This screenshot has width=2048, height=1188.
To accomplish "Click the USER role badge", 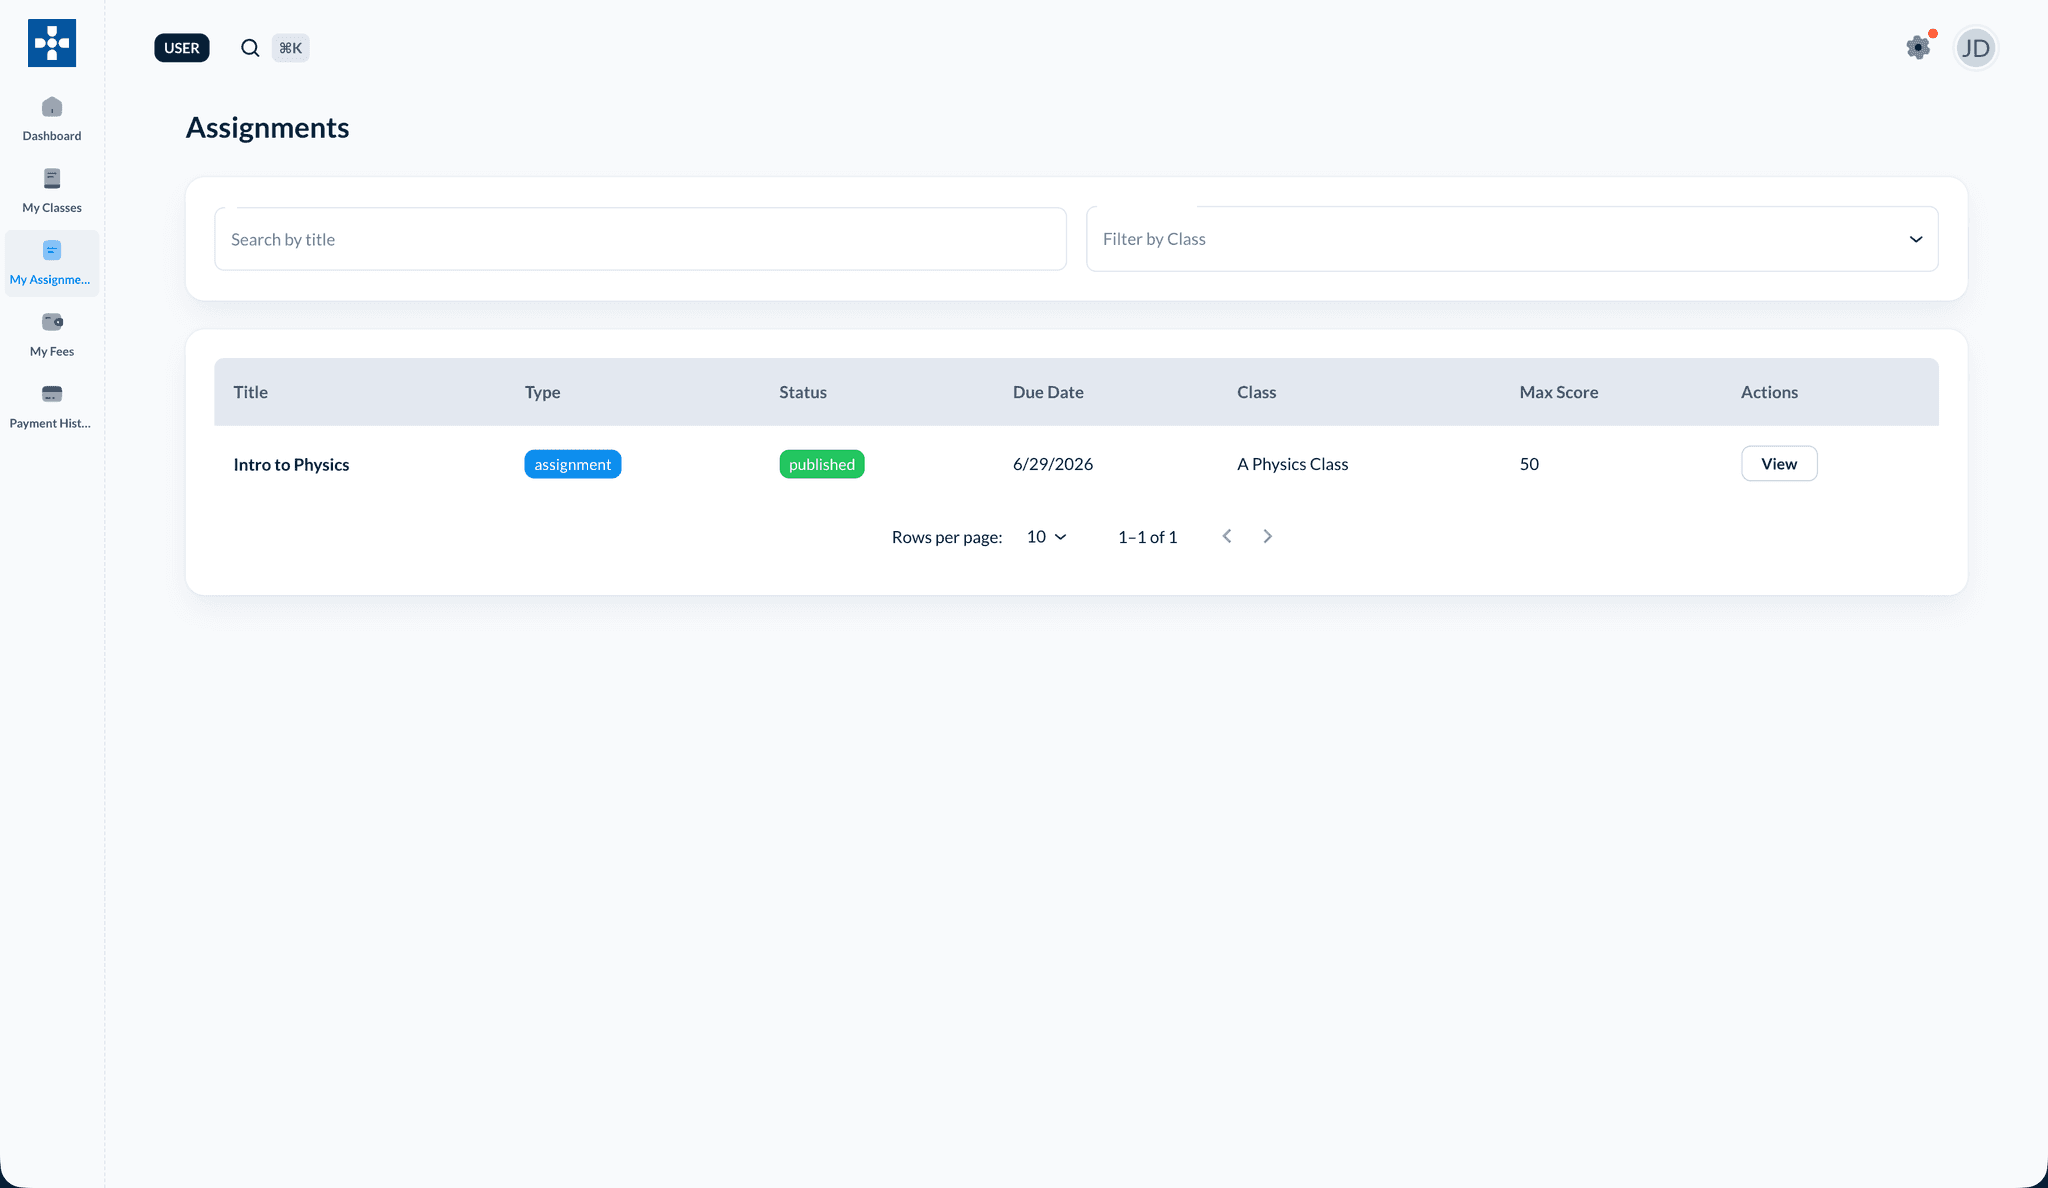I will (x=182, y=48).
